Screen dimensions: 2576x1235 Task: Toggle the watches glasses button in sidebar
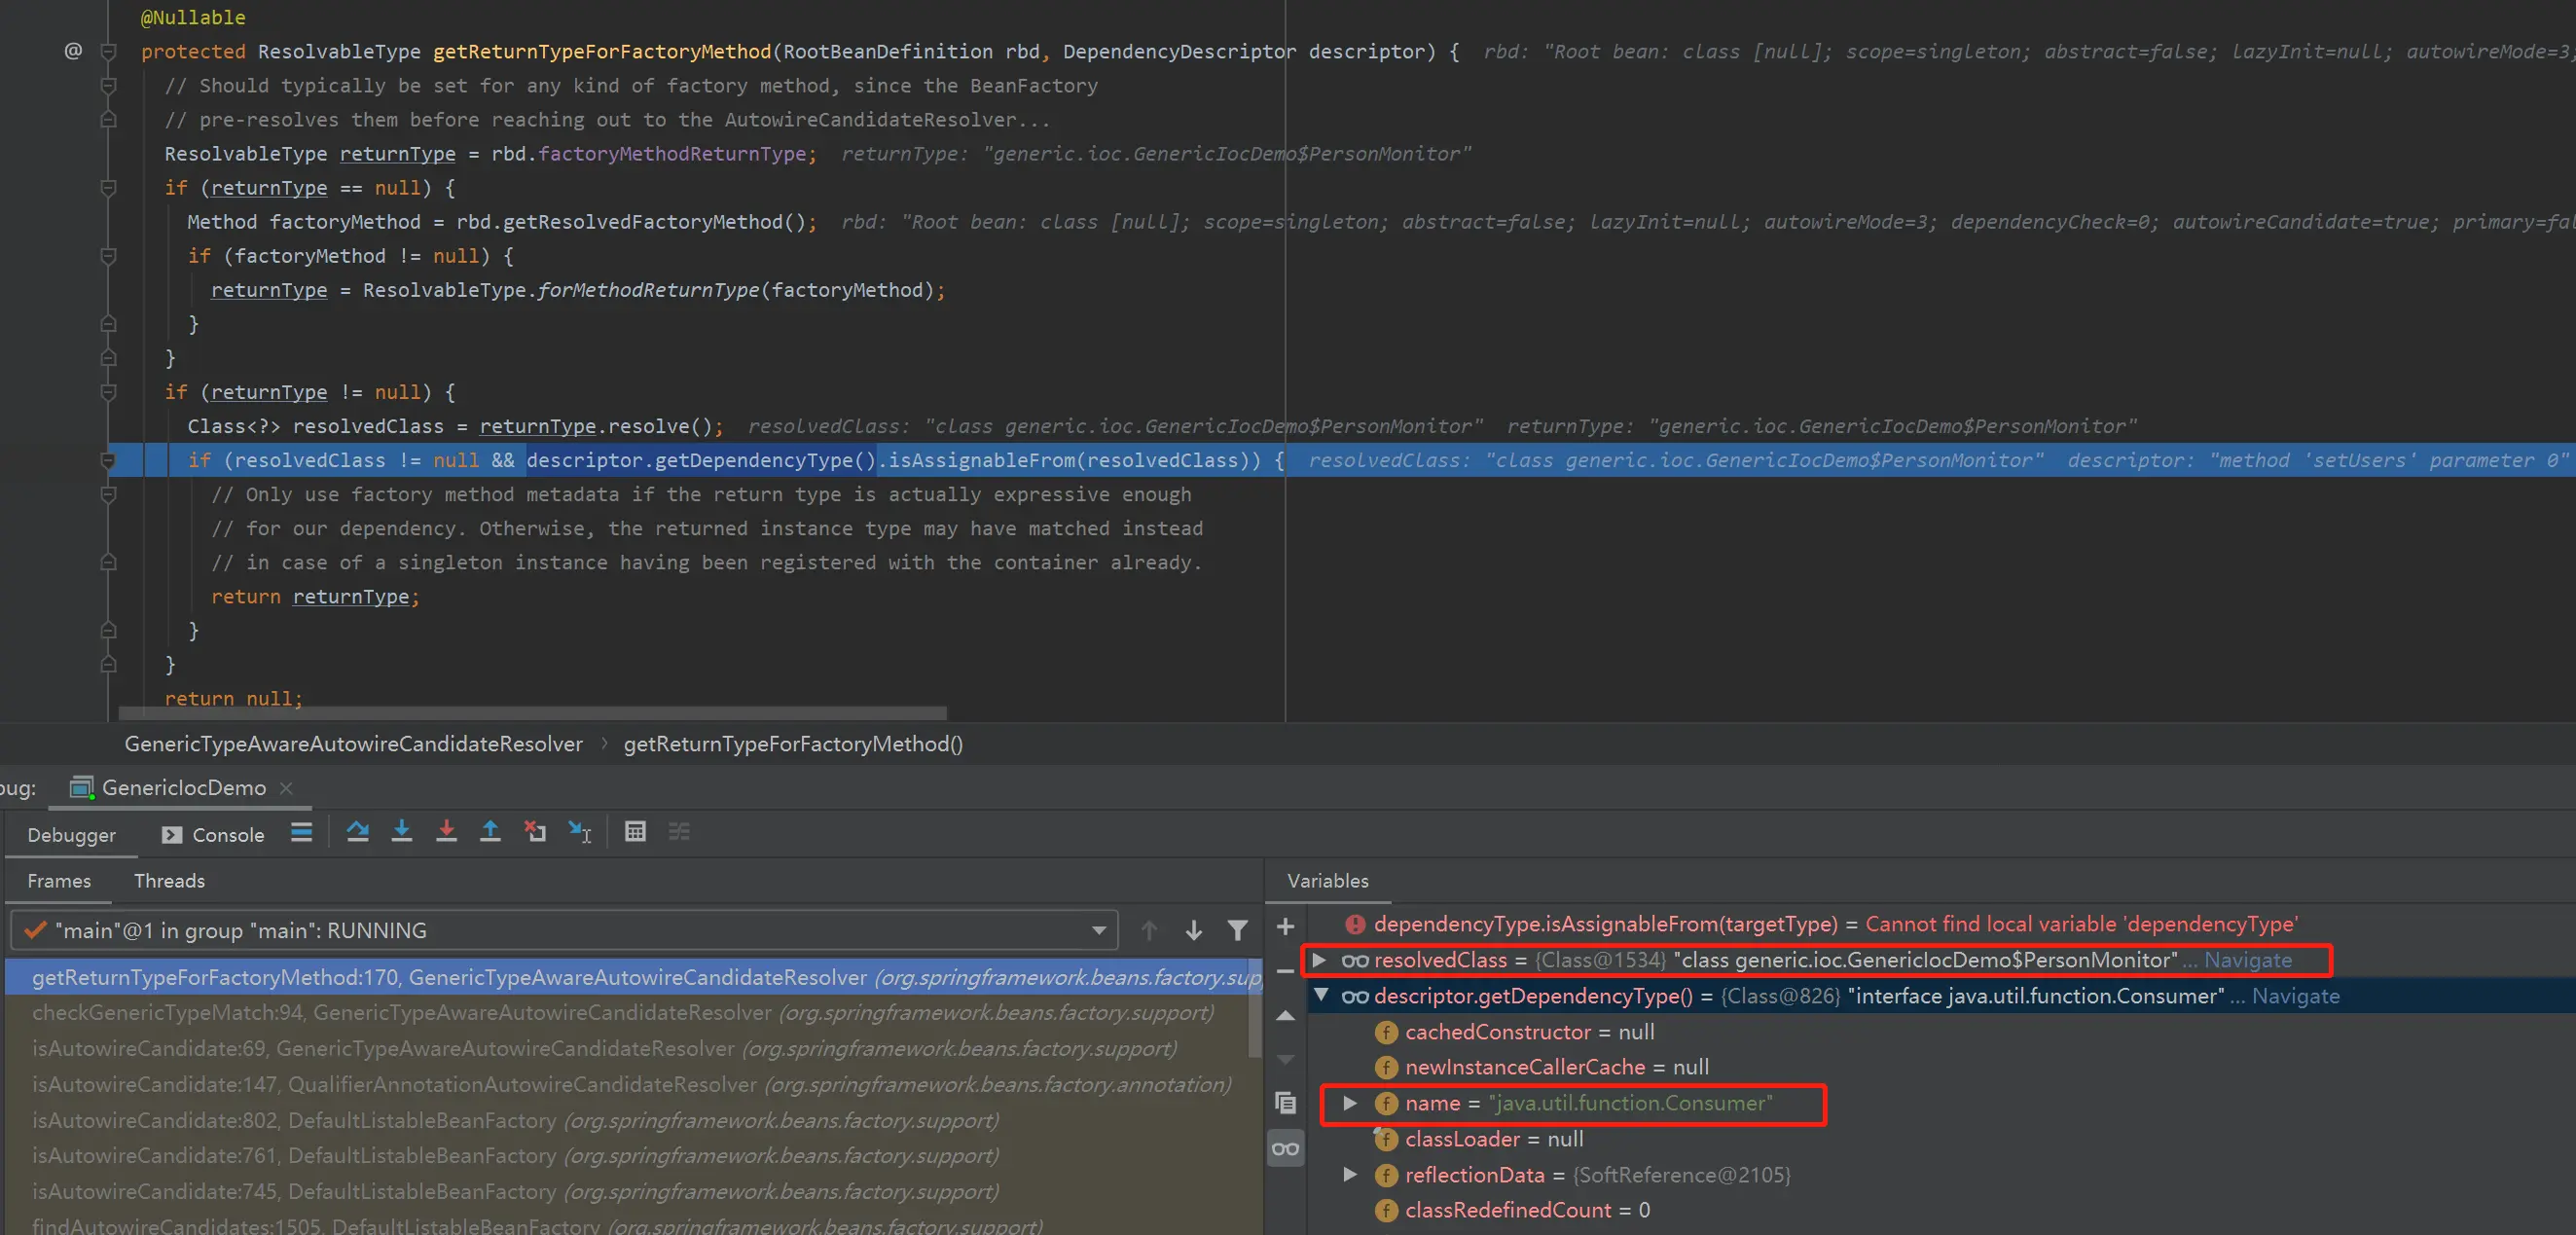pos(1285,1149)
